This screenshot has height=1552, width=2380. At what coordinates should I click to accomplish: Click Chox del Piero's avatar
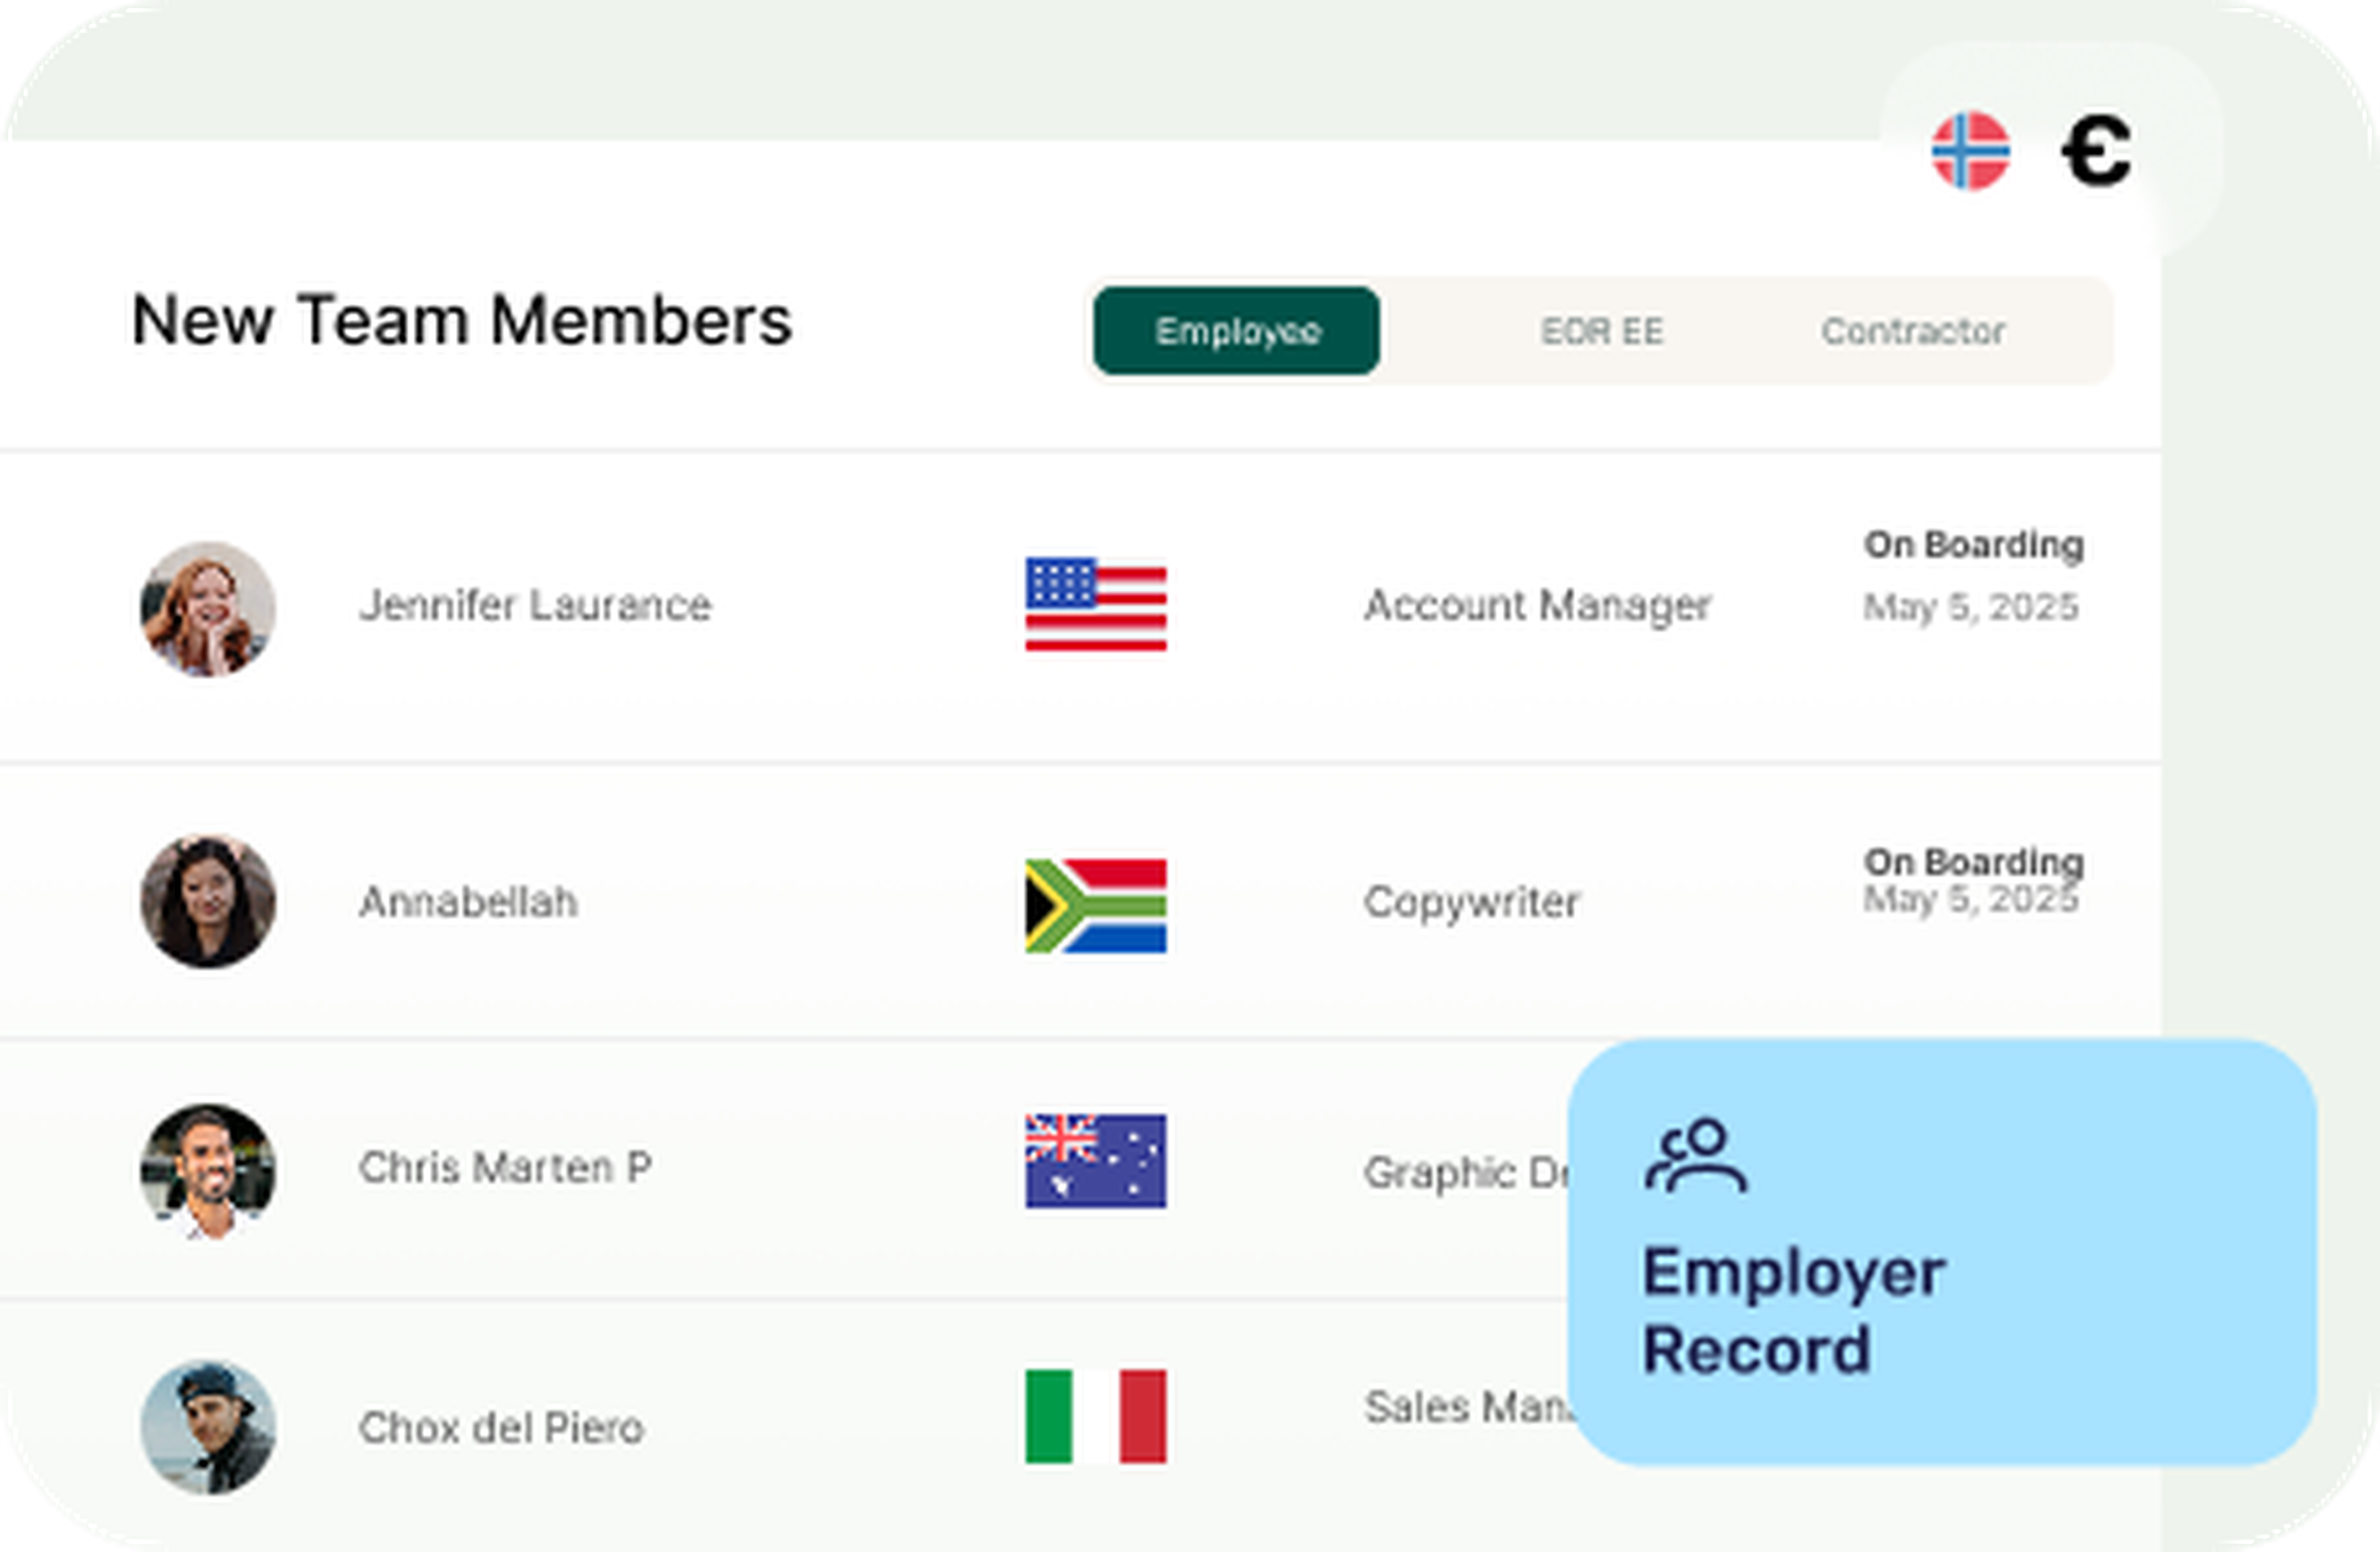click(208, 1427)
